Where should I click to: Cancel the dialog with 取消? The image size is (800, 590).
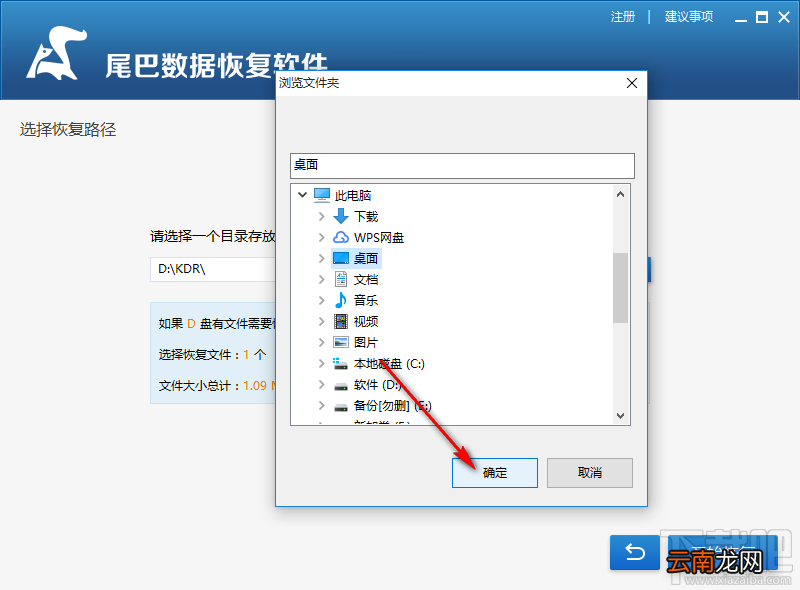590,473
